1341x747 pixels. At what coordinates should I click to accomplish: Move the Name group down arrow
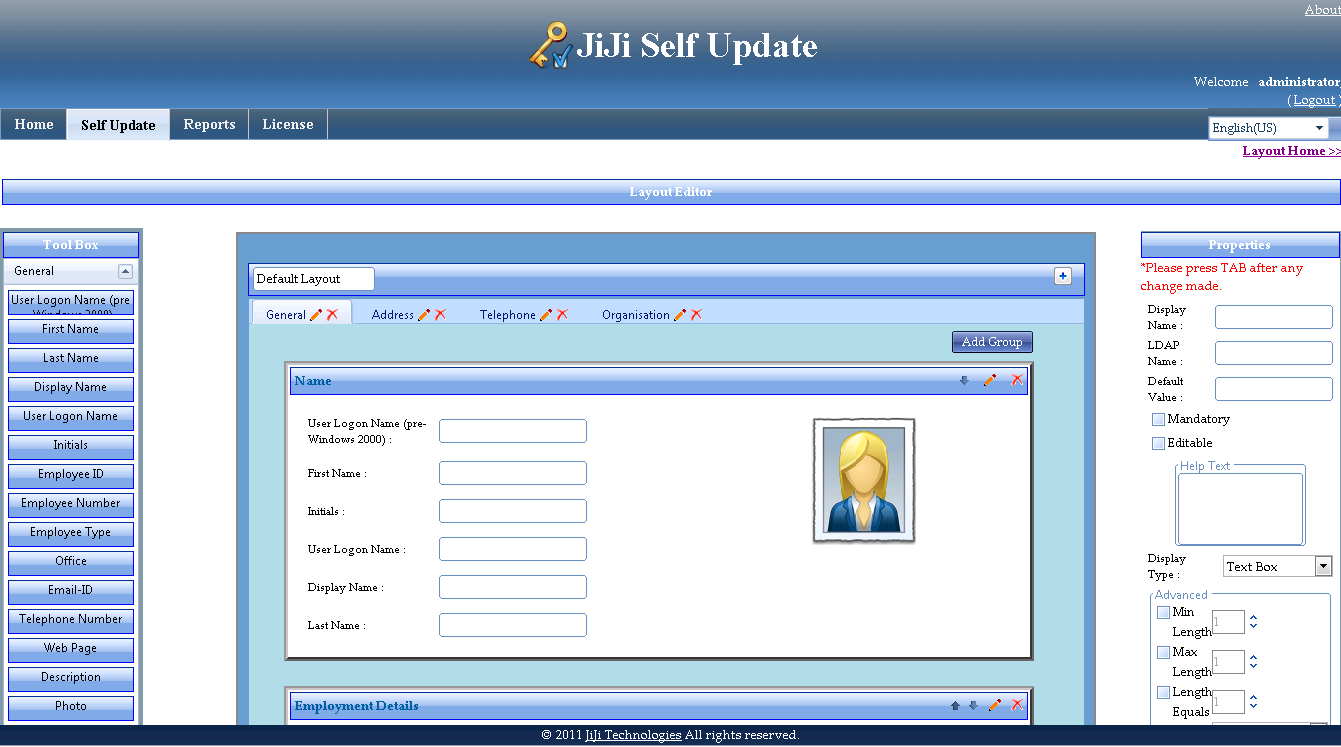(964, 380)
